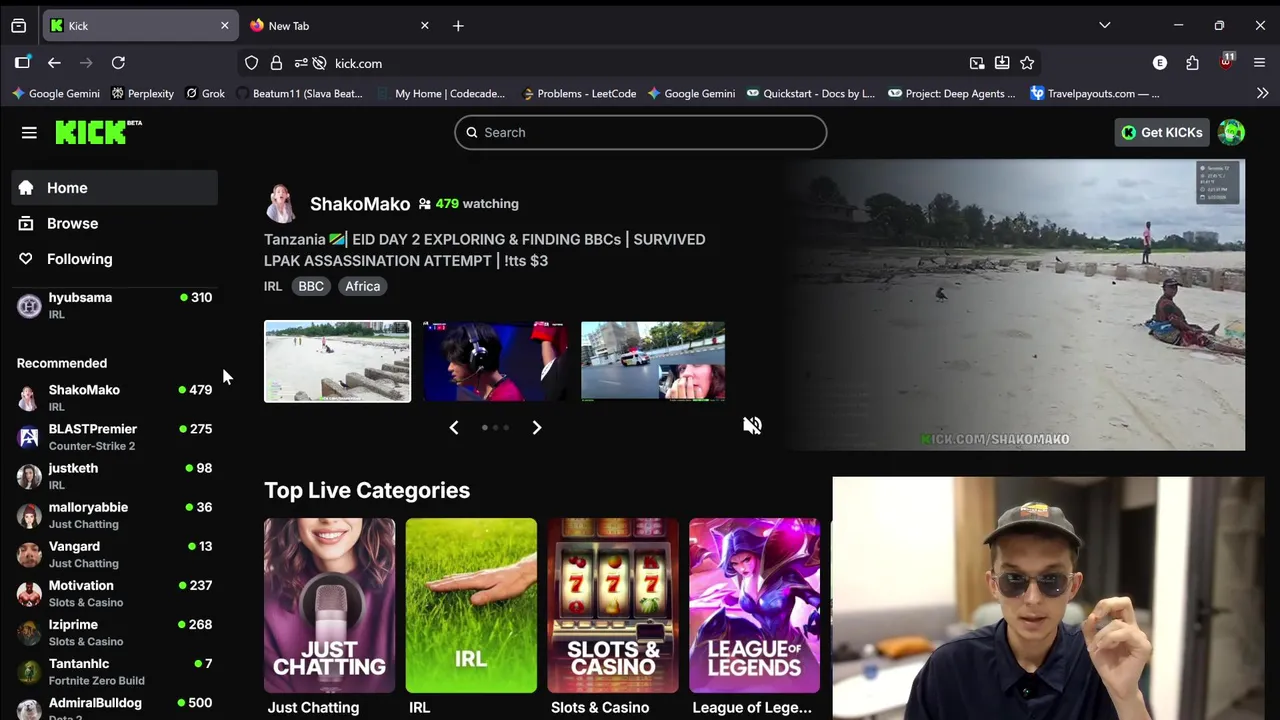The height and width of the screenshot is (720, 1280).
Task: Open Project: Deep Agents bookmark
Action: coord(952,94)
